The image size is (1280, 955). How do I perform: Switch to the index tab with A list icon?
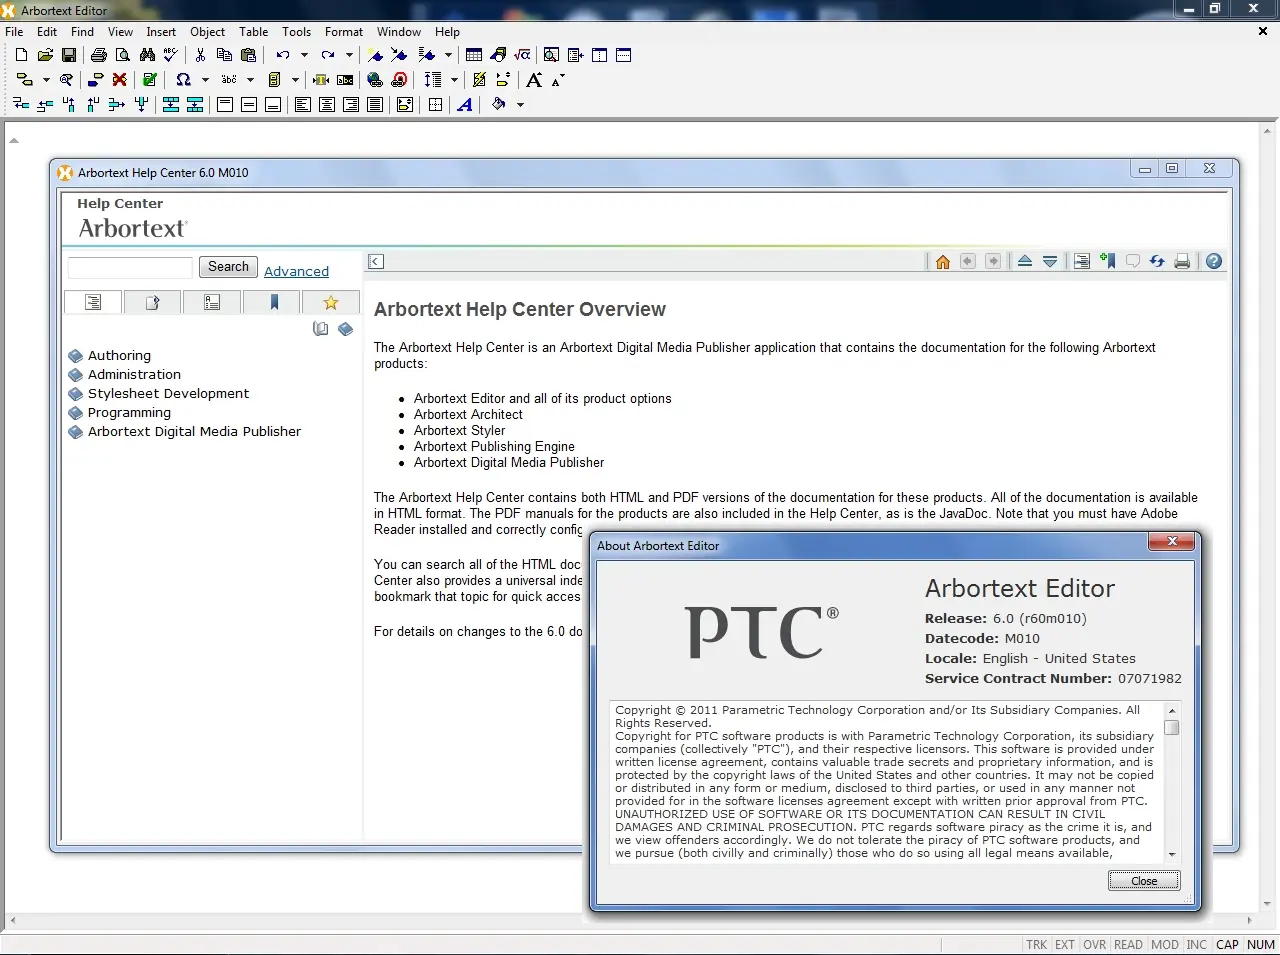pos(212,302)
